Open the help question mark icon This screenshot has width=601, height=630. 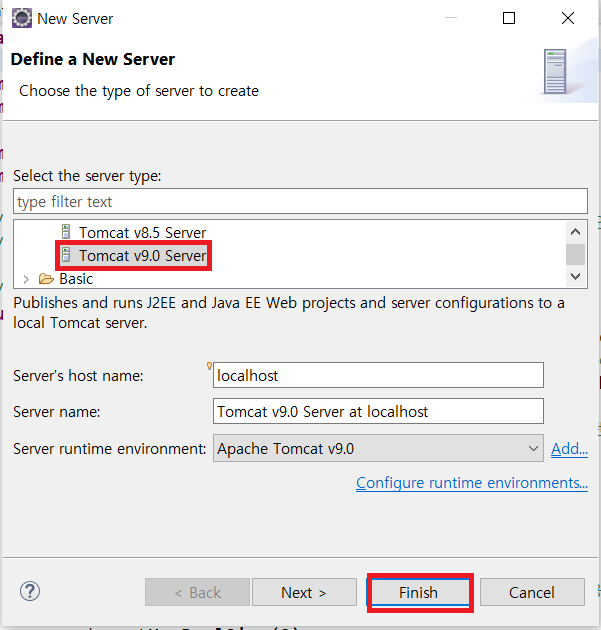tap(30, 591)
